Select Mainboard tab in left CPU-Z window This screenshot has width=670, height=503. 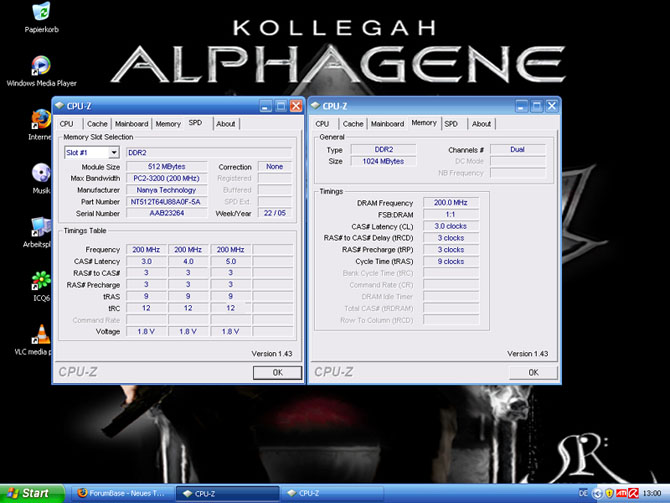tap(131, 124)
